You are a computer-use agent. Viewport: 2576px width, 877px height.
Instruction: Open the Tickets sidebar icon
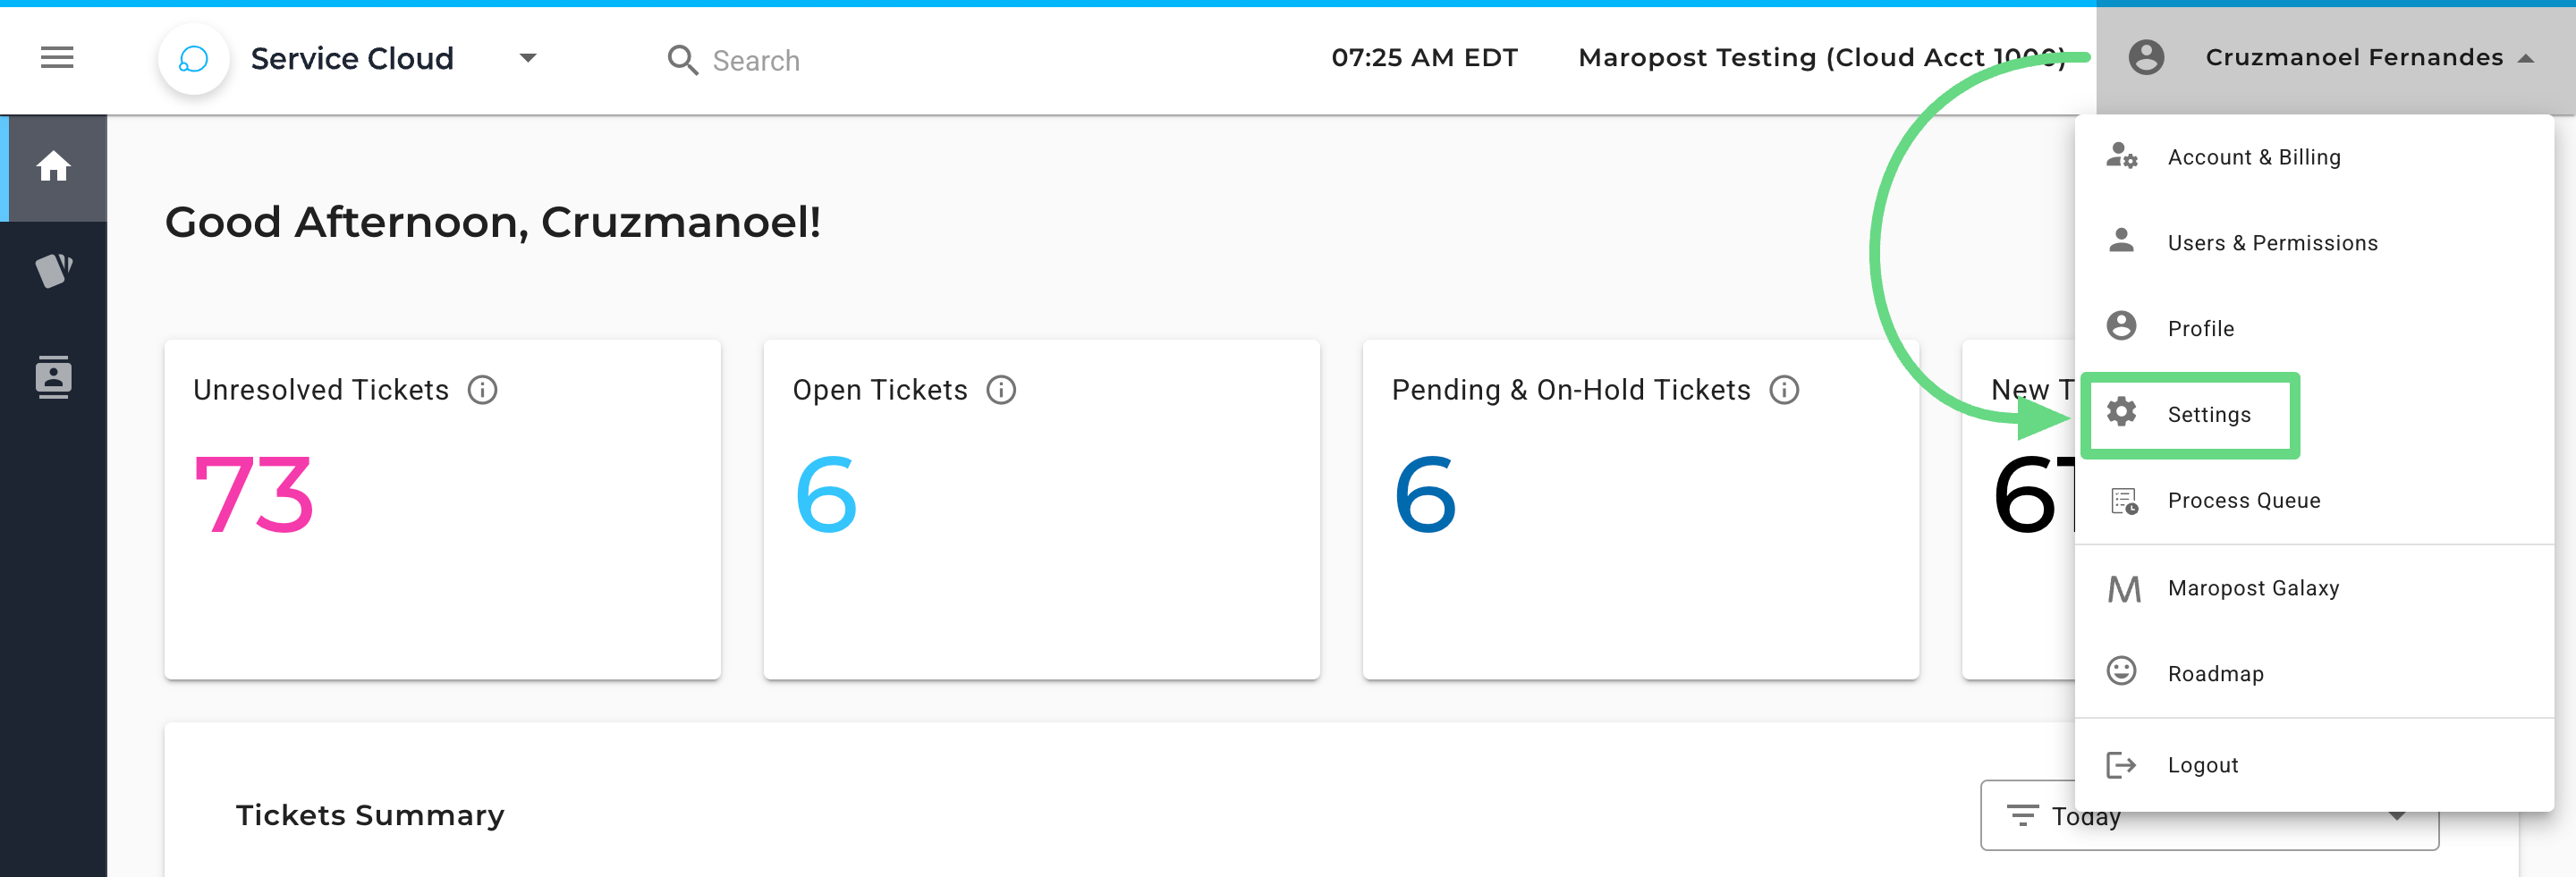pos(54,270)
